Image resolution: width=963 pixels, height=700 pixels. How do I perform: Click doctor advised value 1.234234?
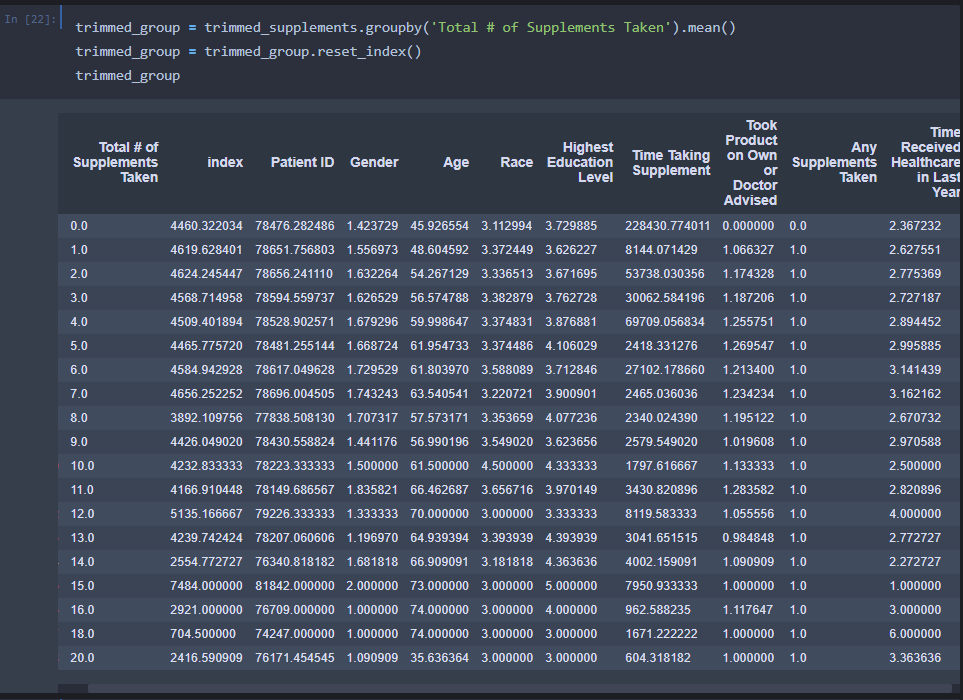tap(748, 394)
